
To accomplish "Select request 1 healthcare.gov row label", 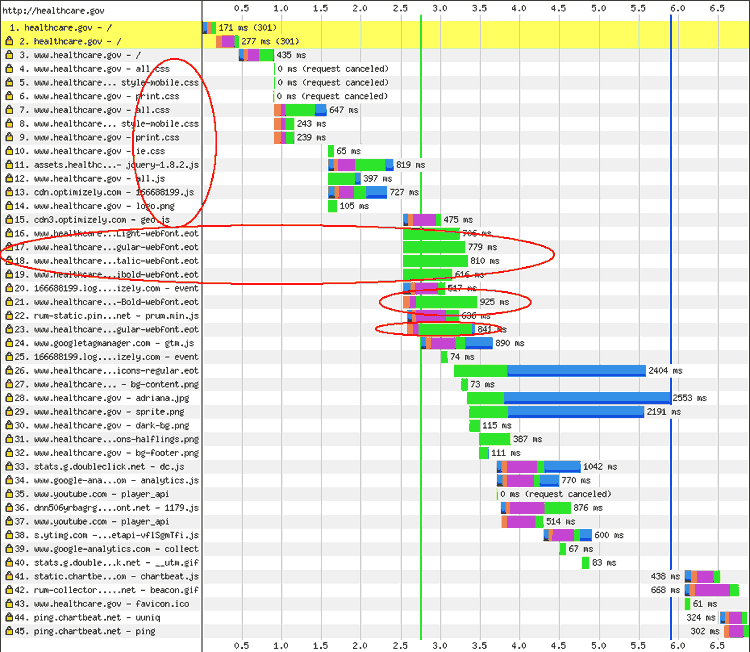I will tap(61, 28).
